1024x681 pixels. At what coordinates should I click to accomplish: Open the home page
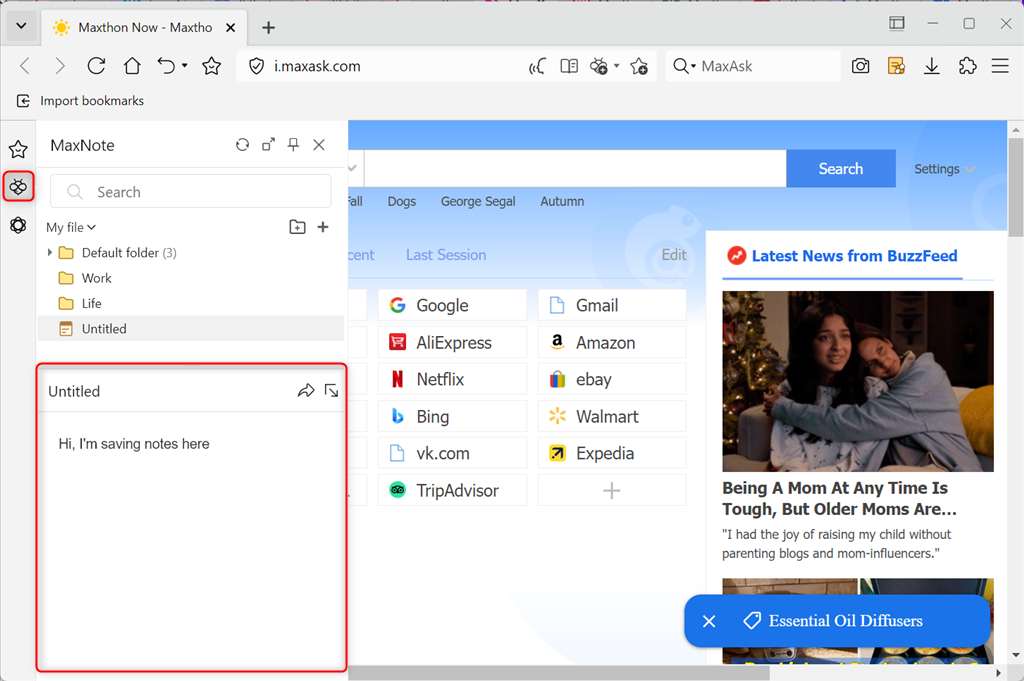click(133, 66)
